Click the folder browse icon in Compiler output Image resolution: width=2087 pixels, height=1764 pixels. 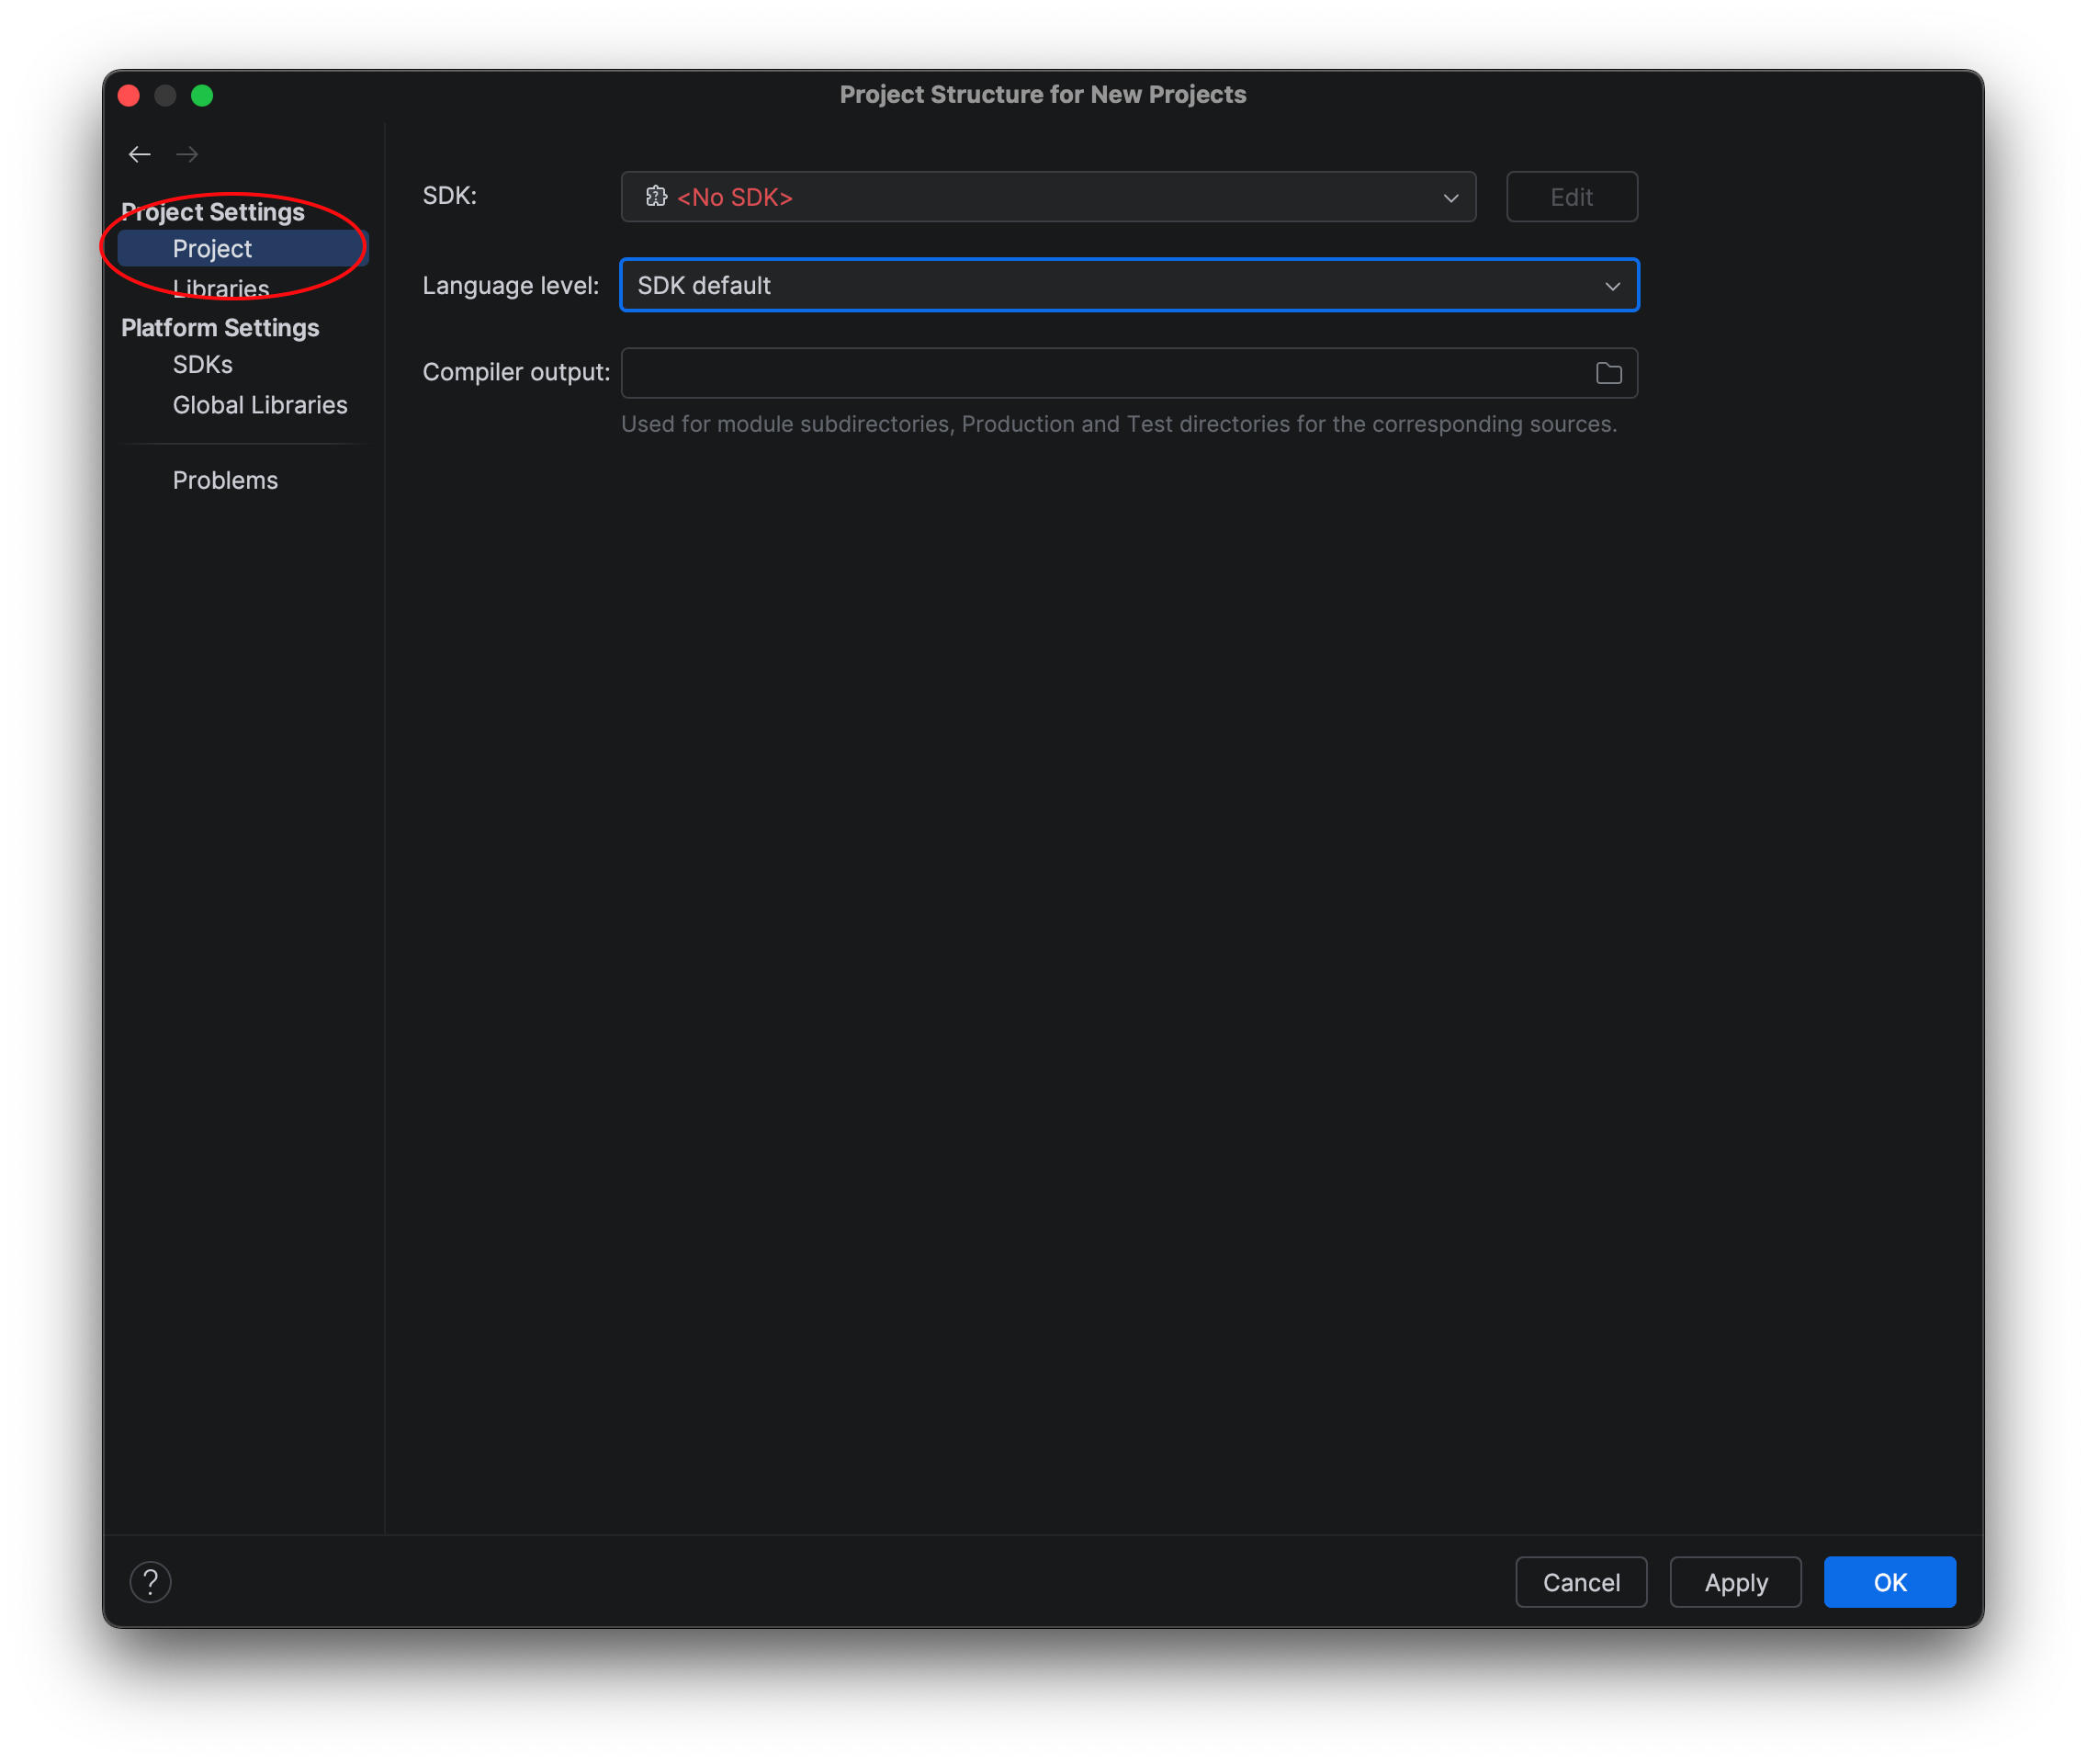(x=1608, y=373)
